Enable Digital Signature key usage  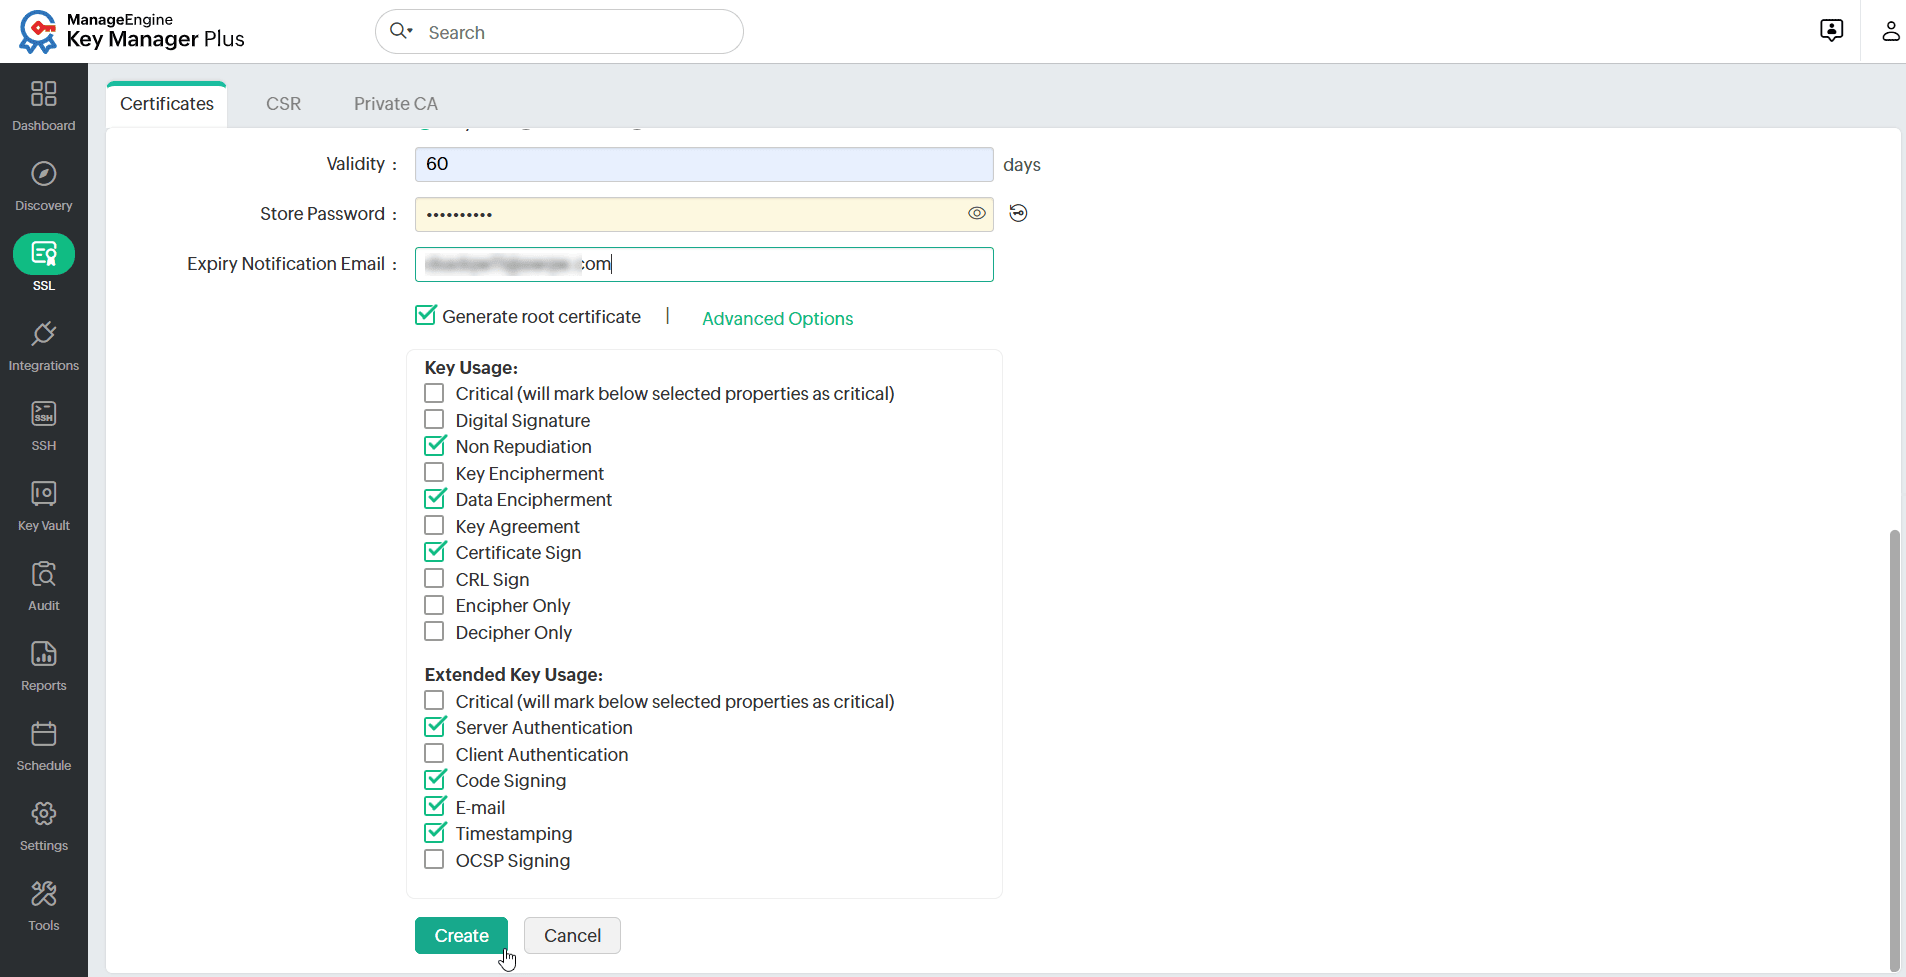click(434, 420)
